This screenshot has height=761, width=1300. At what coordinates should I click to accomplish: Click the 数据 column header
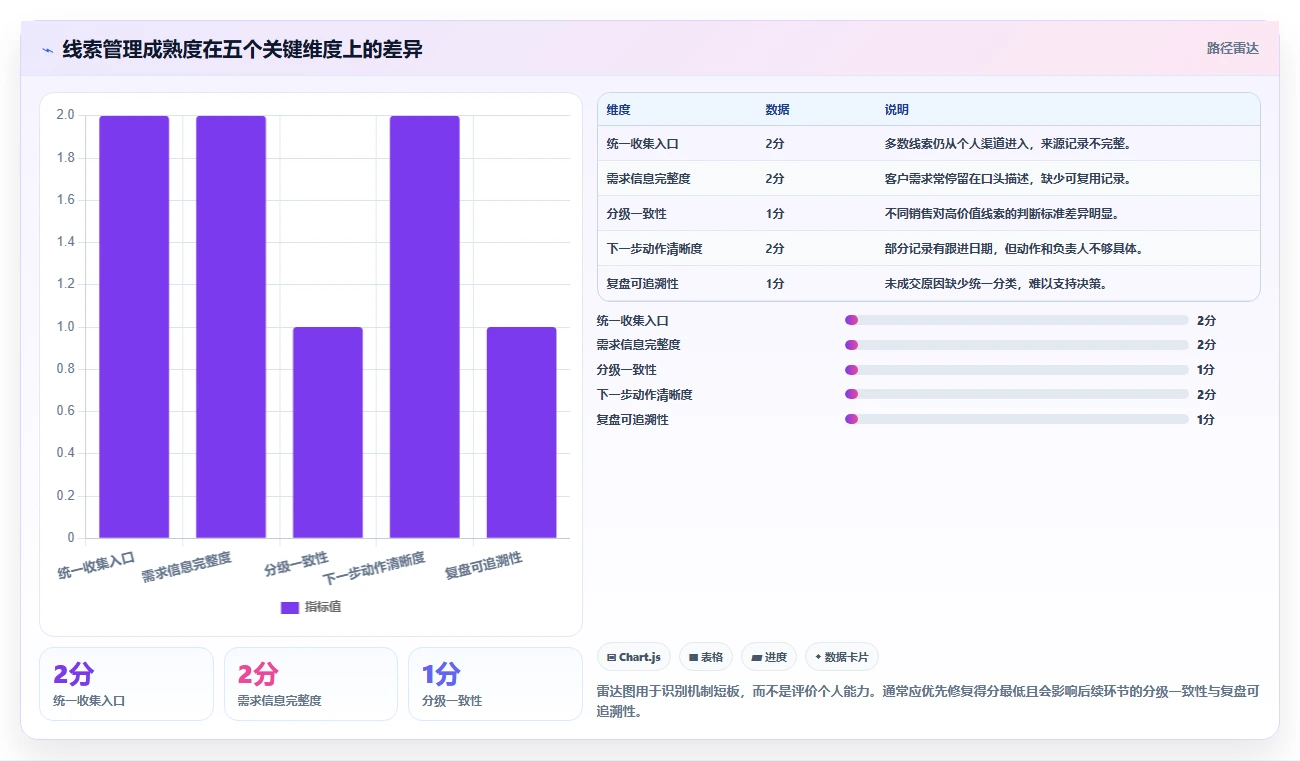tap(777, 109)
